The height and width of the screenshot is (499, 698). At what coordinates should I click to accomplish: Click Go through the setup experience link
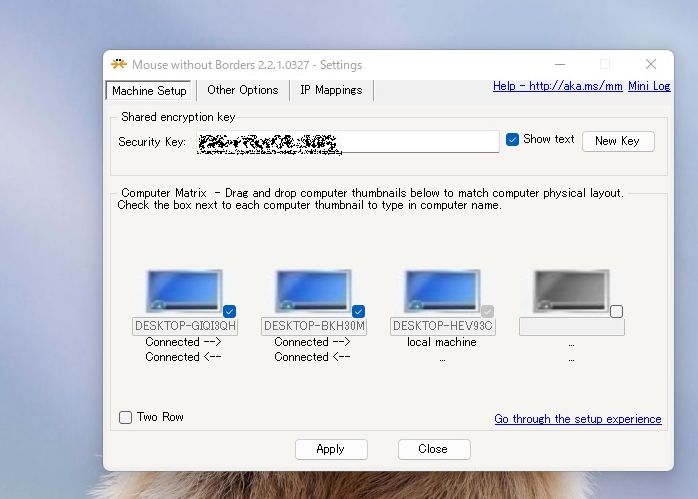(578, 419)
